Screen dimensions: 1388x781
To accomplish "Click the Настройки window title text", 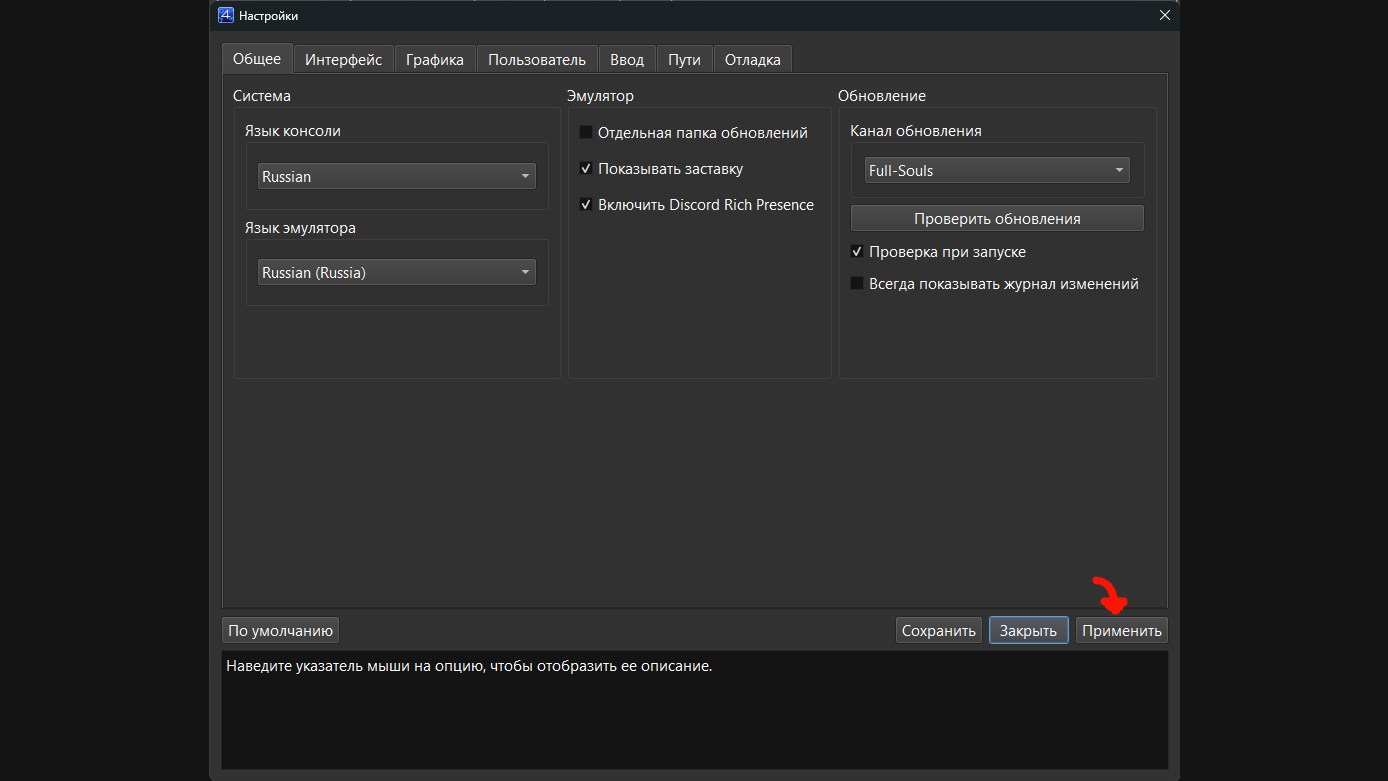I will point(268,15).
